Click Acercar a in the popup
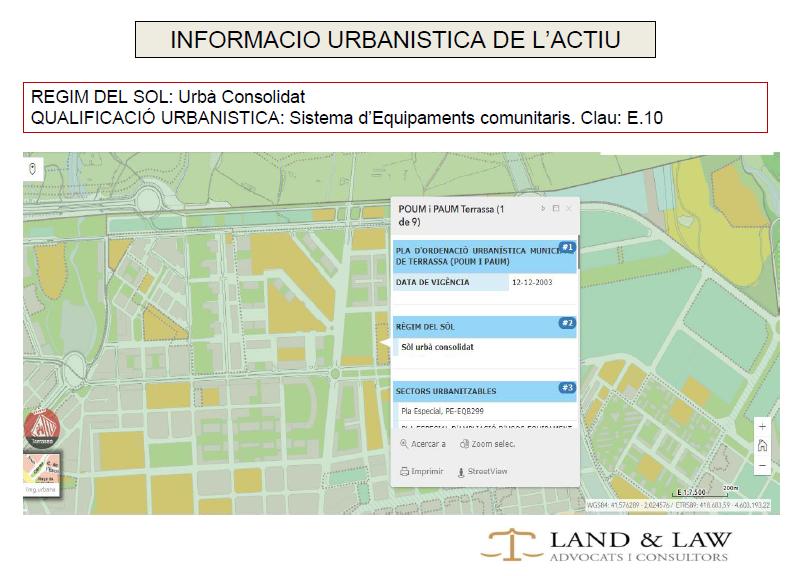Screen dimensions: 786x576 click(422, 444)
